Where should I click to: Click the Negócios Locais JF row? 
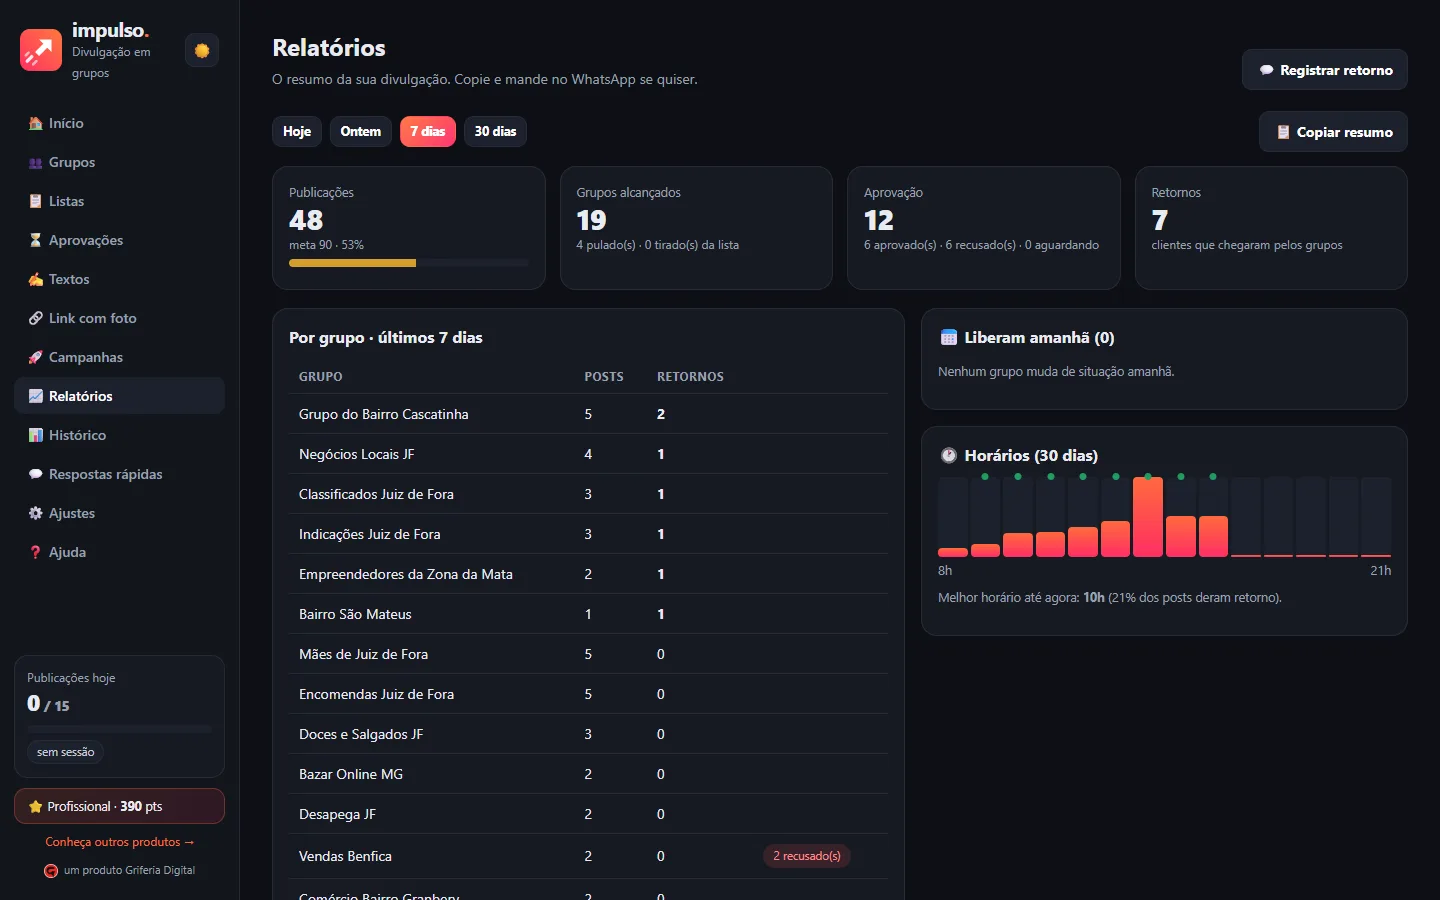click(588, 454)
